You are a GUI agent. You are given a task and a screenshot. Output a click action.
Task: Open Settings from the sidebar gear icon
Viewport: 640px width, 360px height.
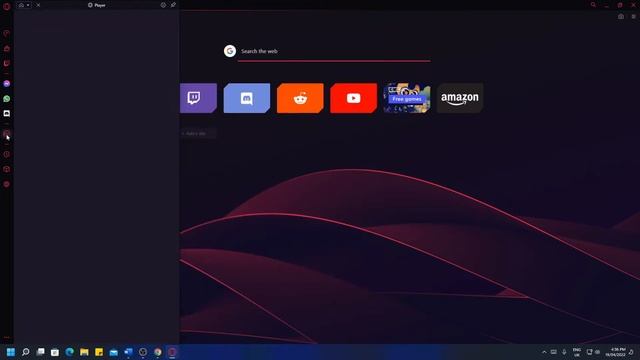[x=7, y=184]
